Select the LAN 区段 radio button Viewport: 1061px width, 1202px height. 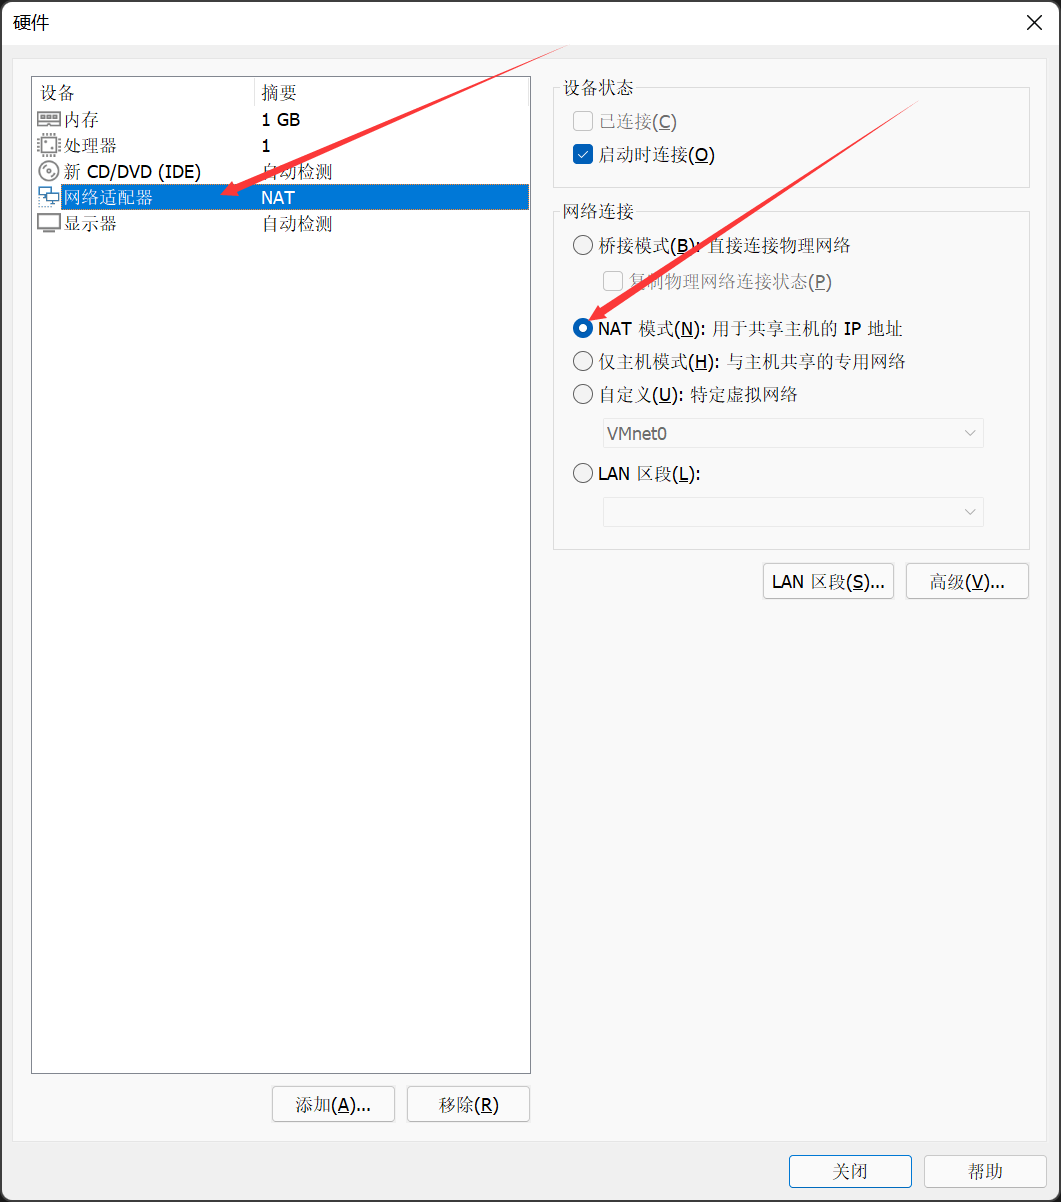point(583,473)
